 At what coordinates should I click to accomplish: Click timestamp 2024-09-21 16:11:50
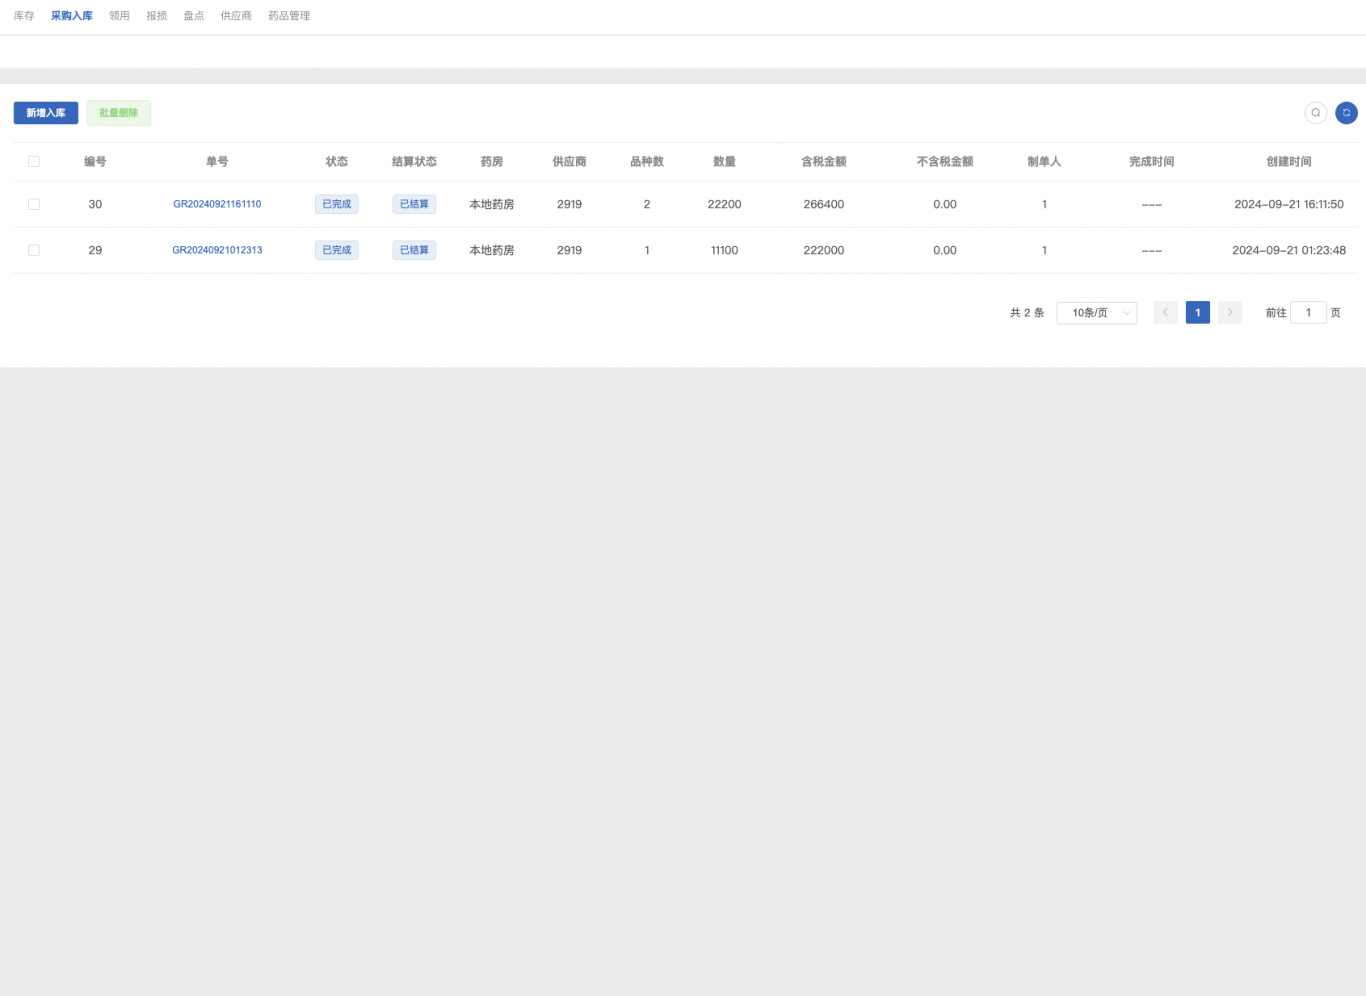coord(1289,204)
